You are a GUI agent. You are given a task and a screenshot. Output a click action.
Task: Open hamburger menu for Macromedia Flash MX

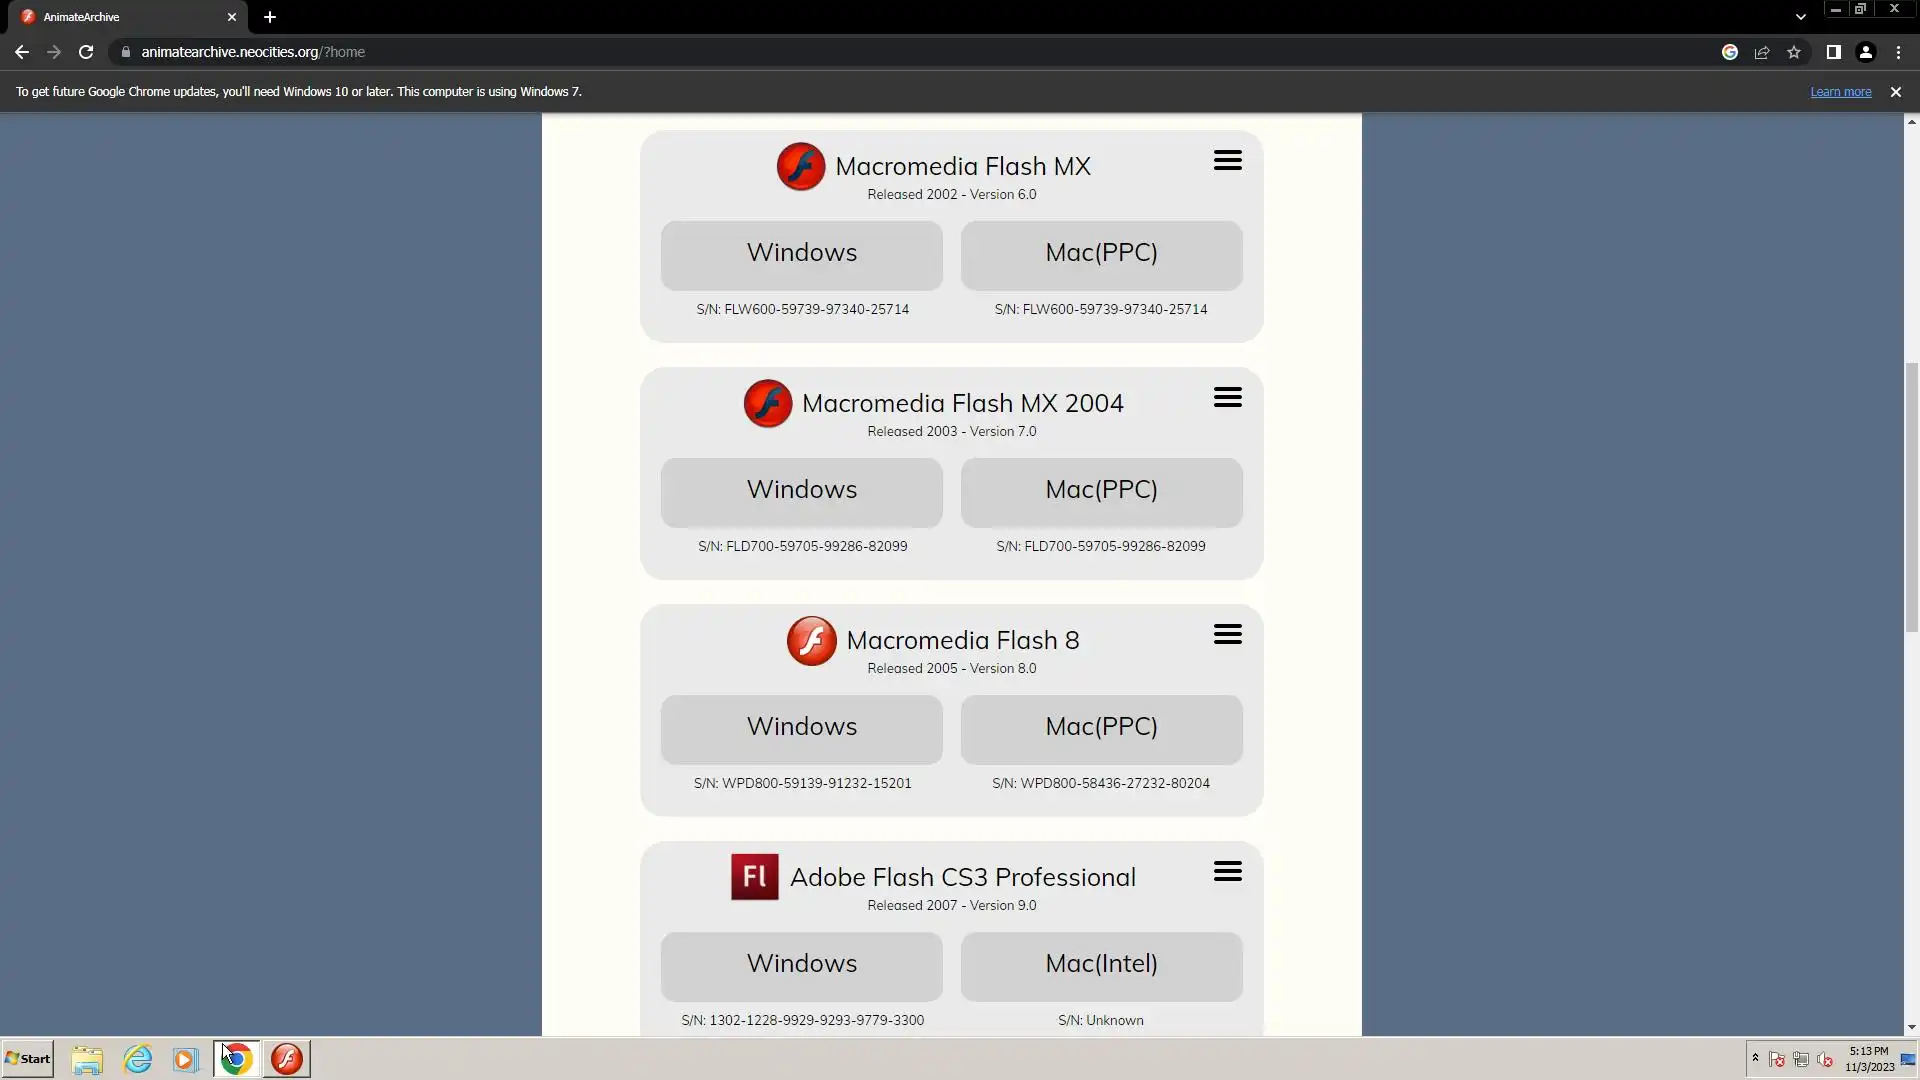[x=1227, y=161]
